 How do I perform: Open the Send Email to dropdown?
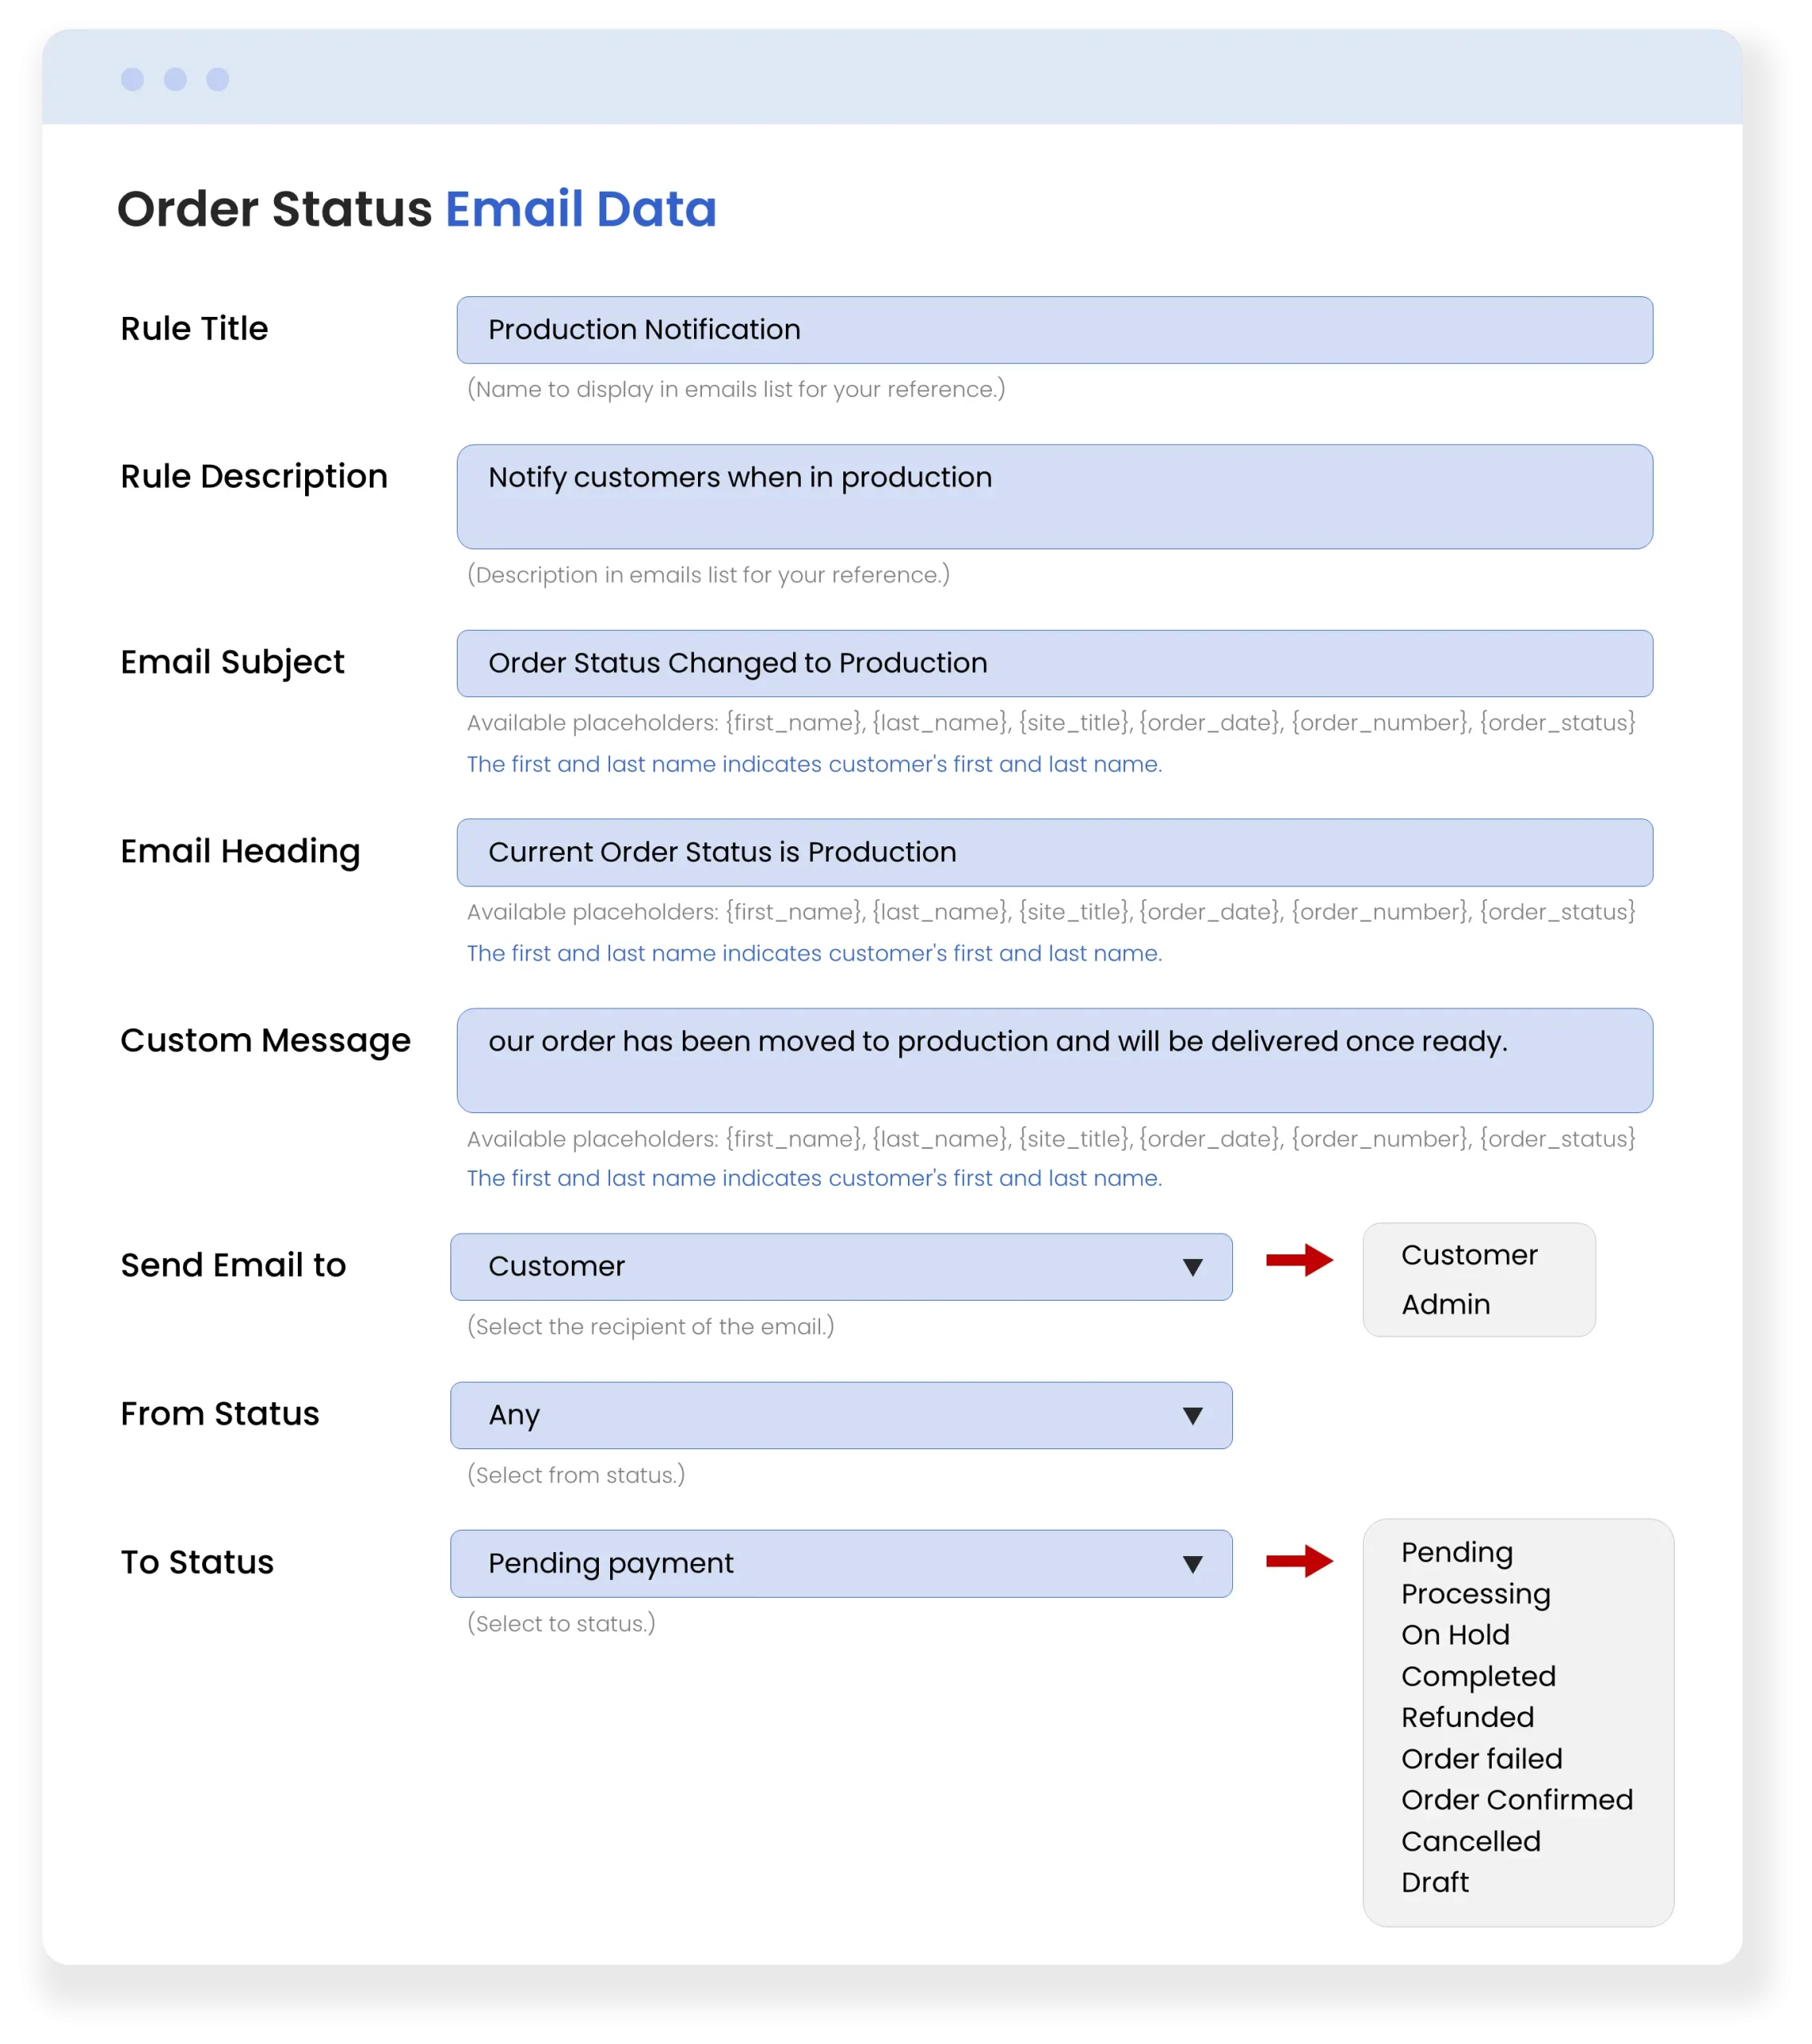point(840,1266)
